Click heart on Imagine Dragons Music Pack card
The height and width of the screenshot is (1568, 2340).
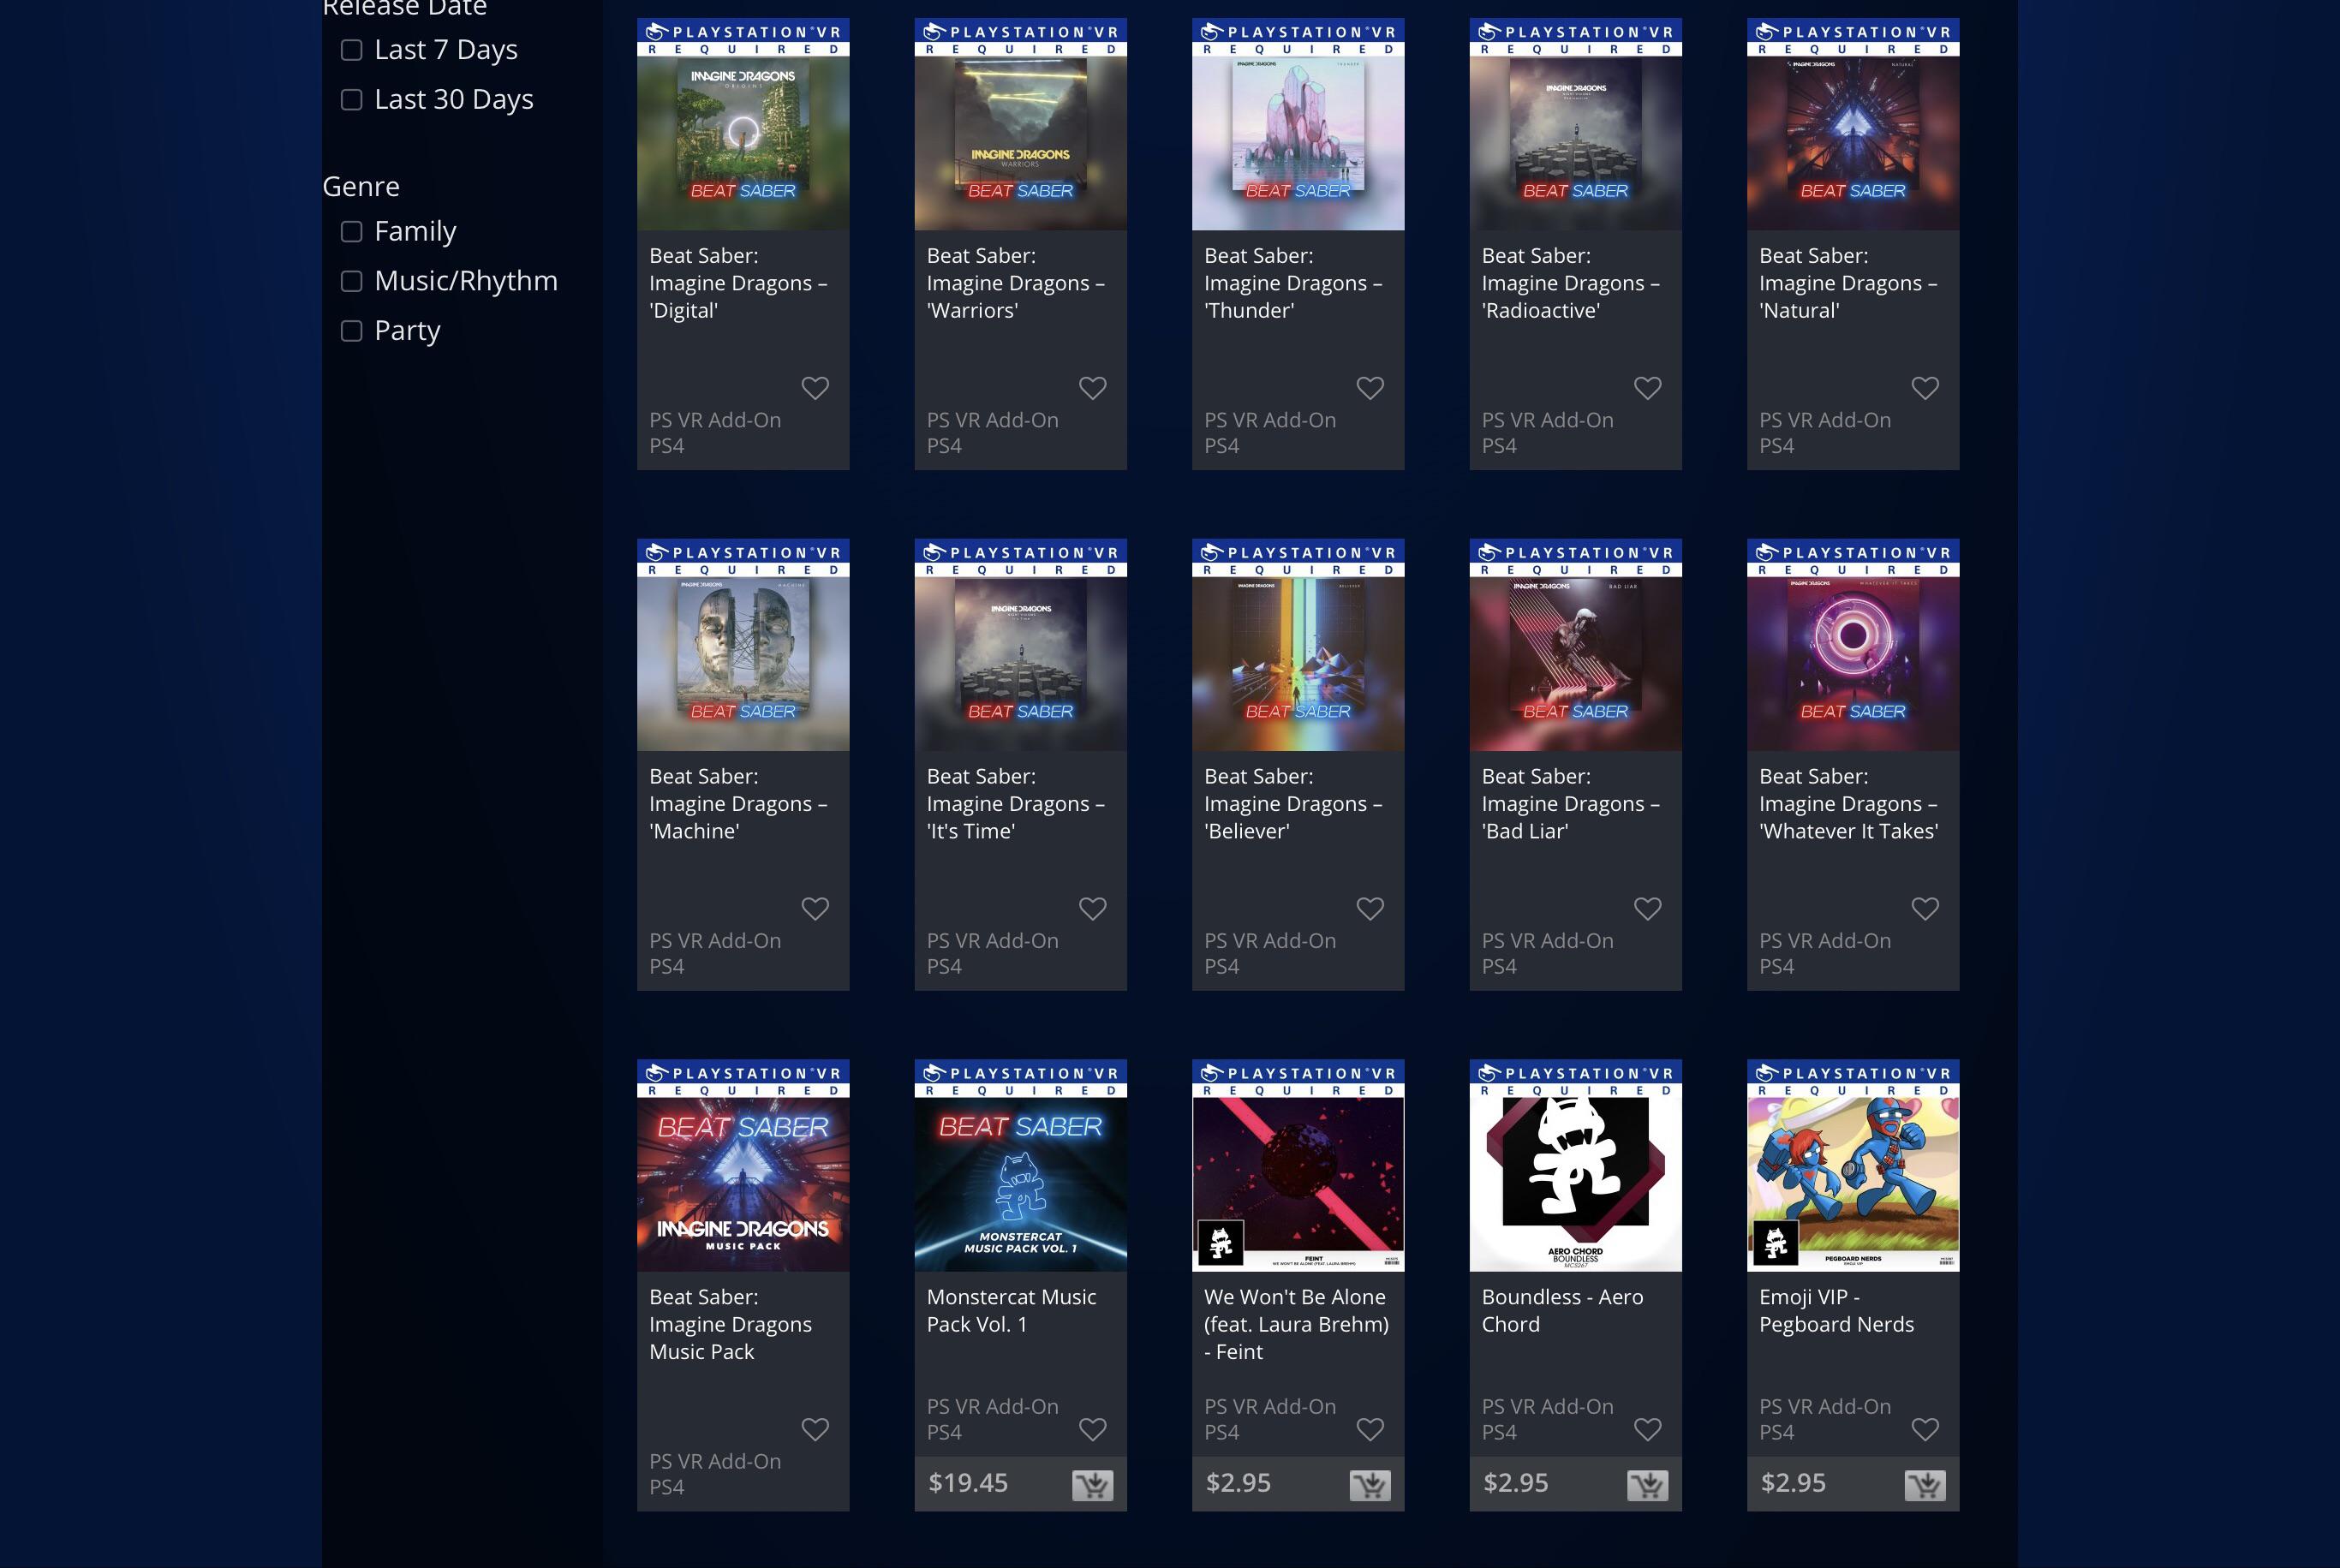(815, 1430)
